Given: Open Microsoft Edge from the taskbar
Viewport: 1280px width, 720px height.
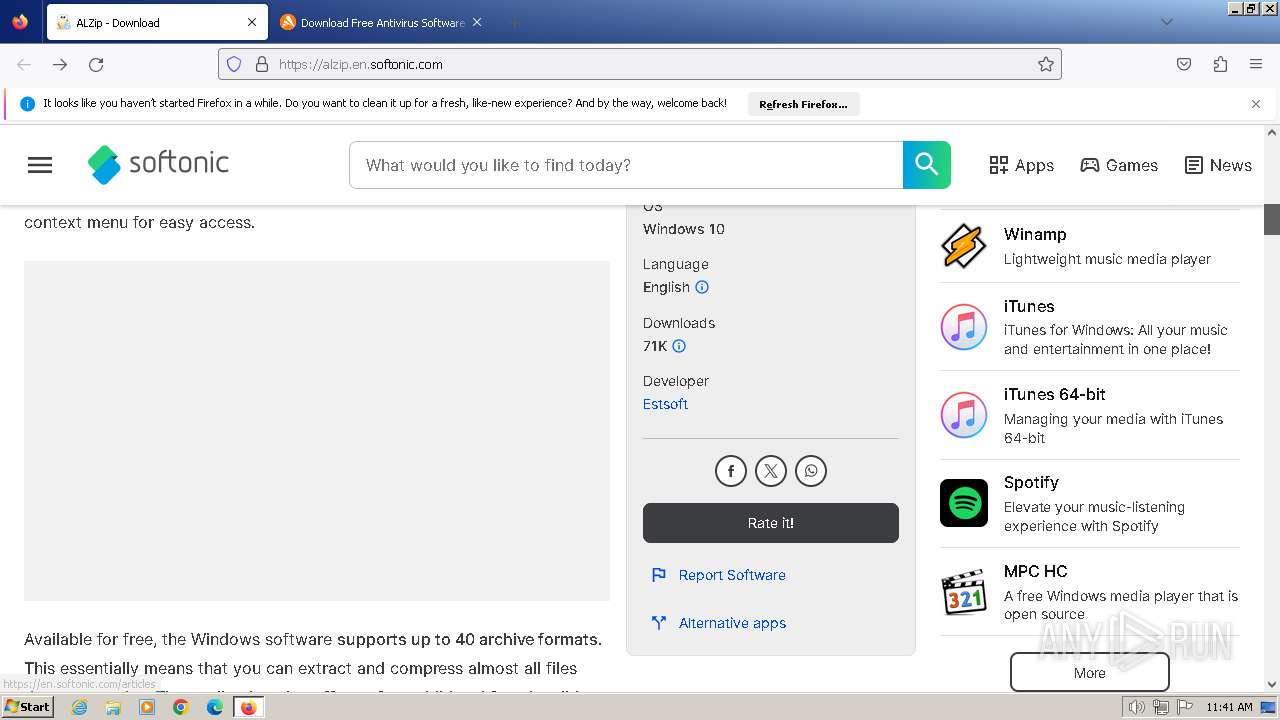Looking at the screenshot, I should (215, 707).
